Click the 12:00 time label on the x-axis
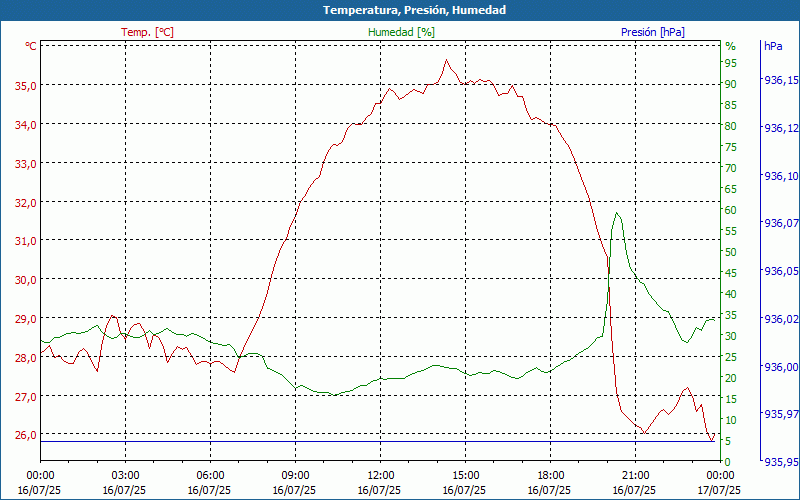Screen dimensions: 800x500 click(x=380, y=475)
